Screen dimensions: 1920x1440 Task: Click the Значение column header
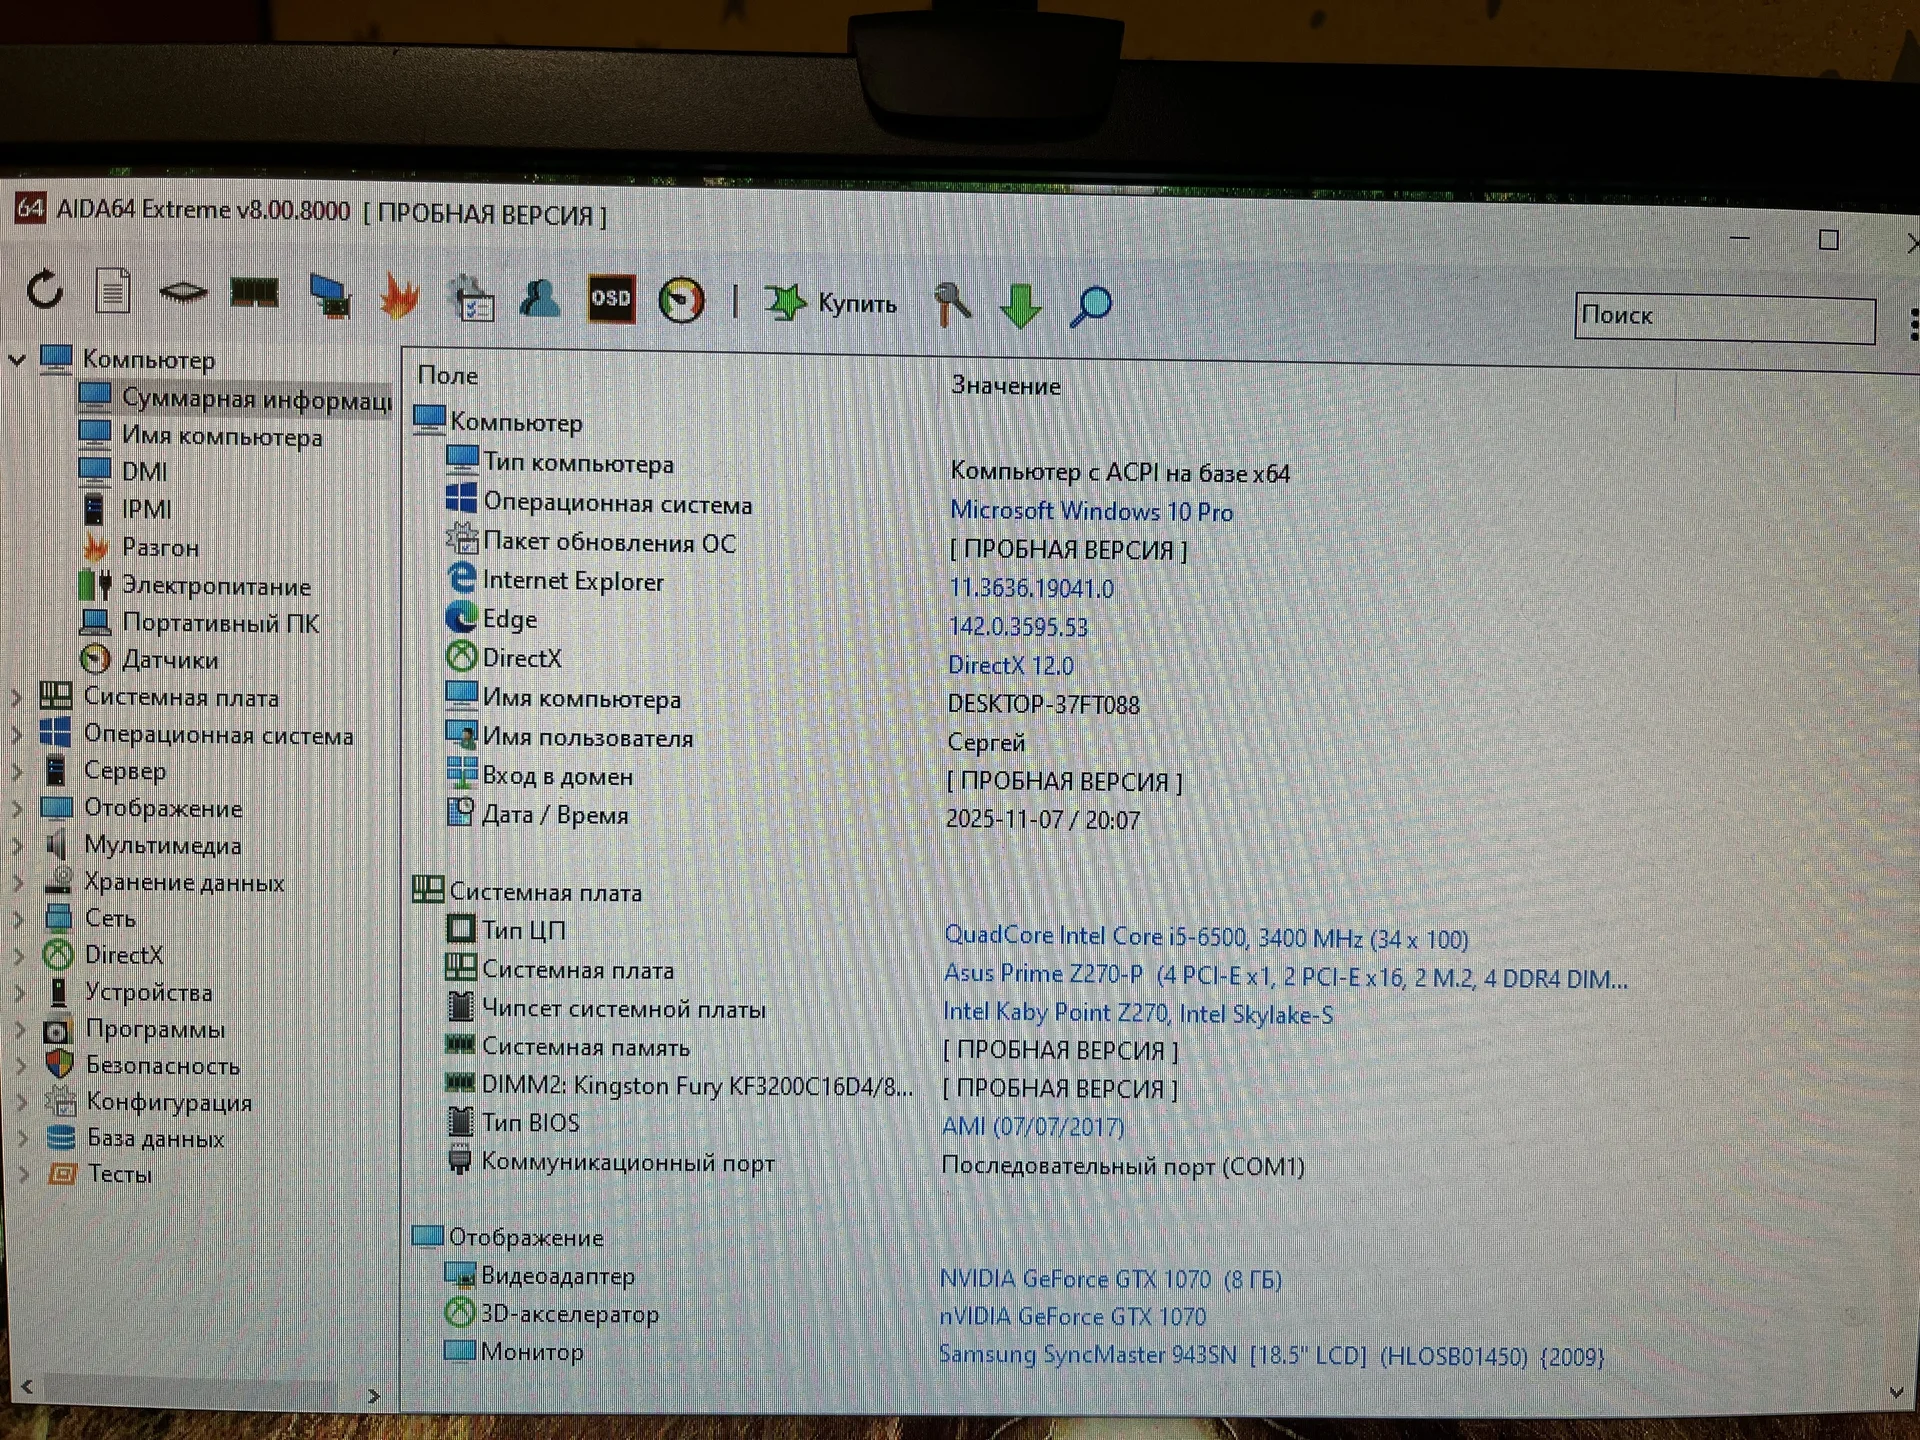coord(1006,386)
